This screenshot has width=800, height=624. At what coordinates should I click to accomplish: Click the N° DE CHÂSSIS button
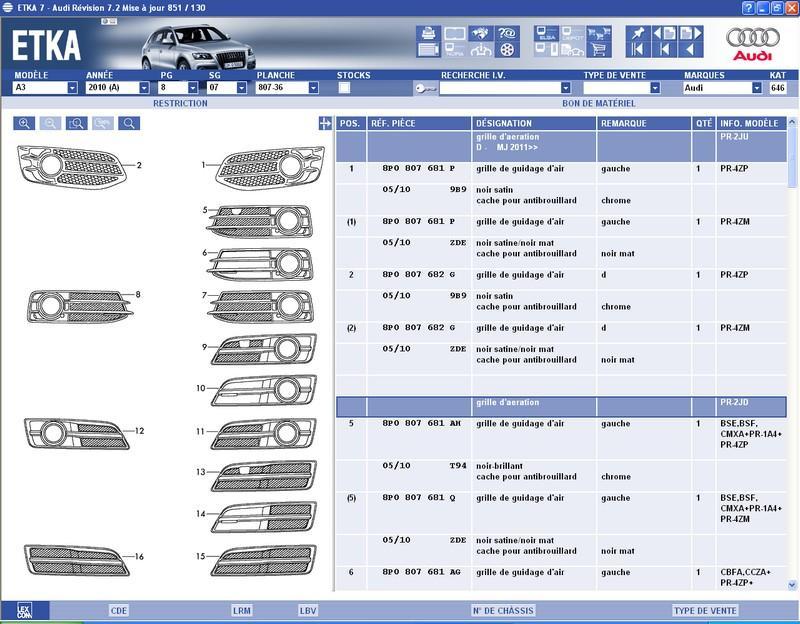[503, 610]
